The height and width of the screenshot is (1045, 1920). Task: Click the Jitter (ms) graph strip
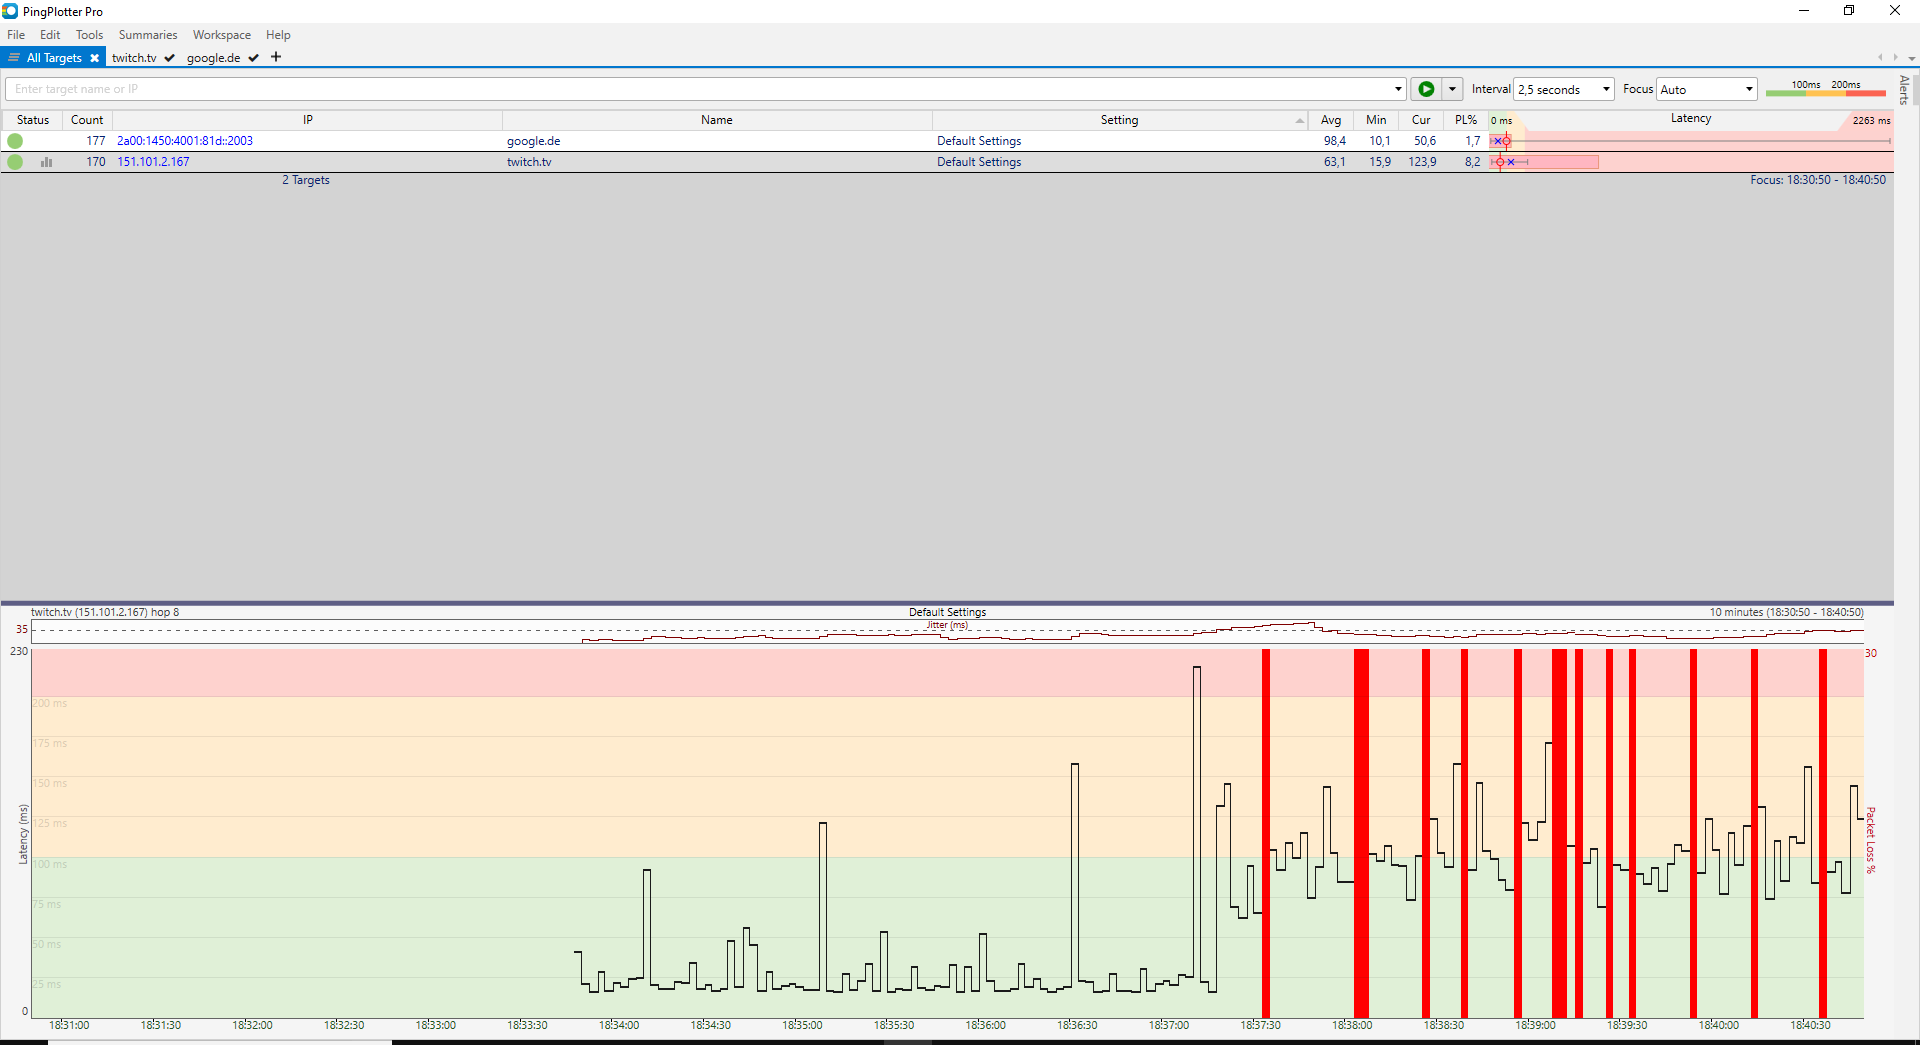[947, 631]
